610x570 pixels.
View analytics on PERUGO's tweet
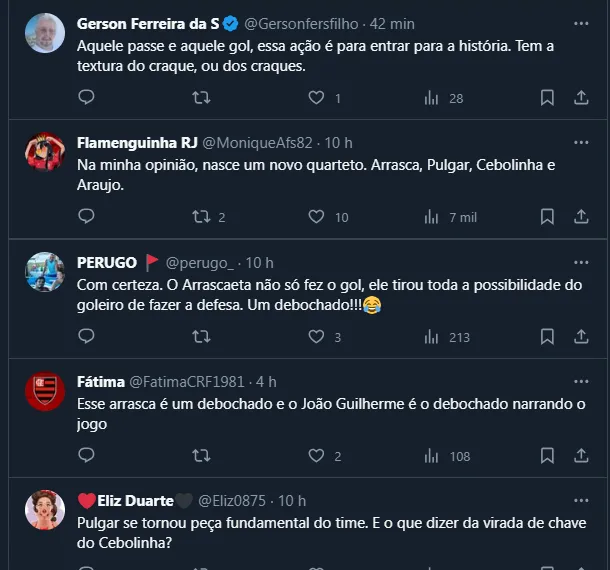click(x=432, y=337)
